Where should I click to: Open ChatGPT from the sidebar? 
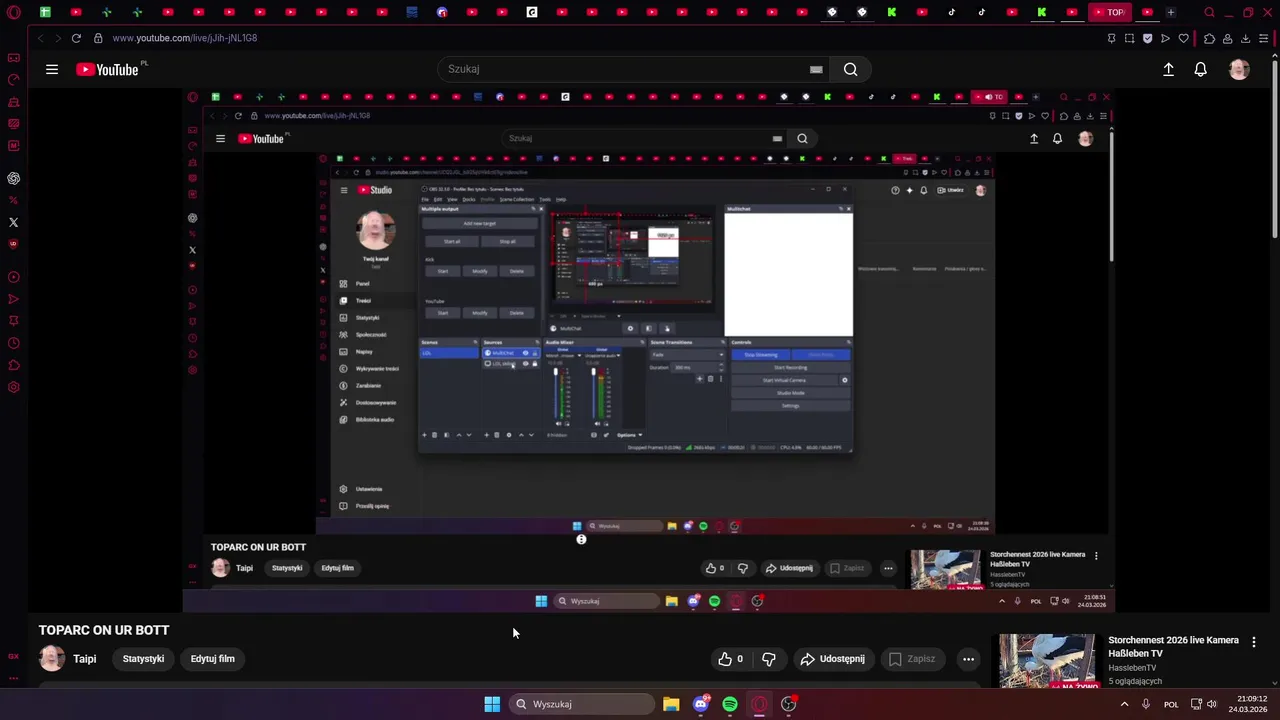(14, 179)
